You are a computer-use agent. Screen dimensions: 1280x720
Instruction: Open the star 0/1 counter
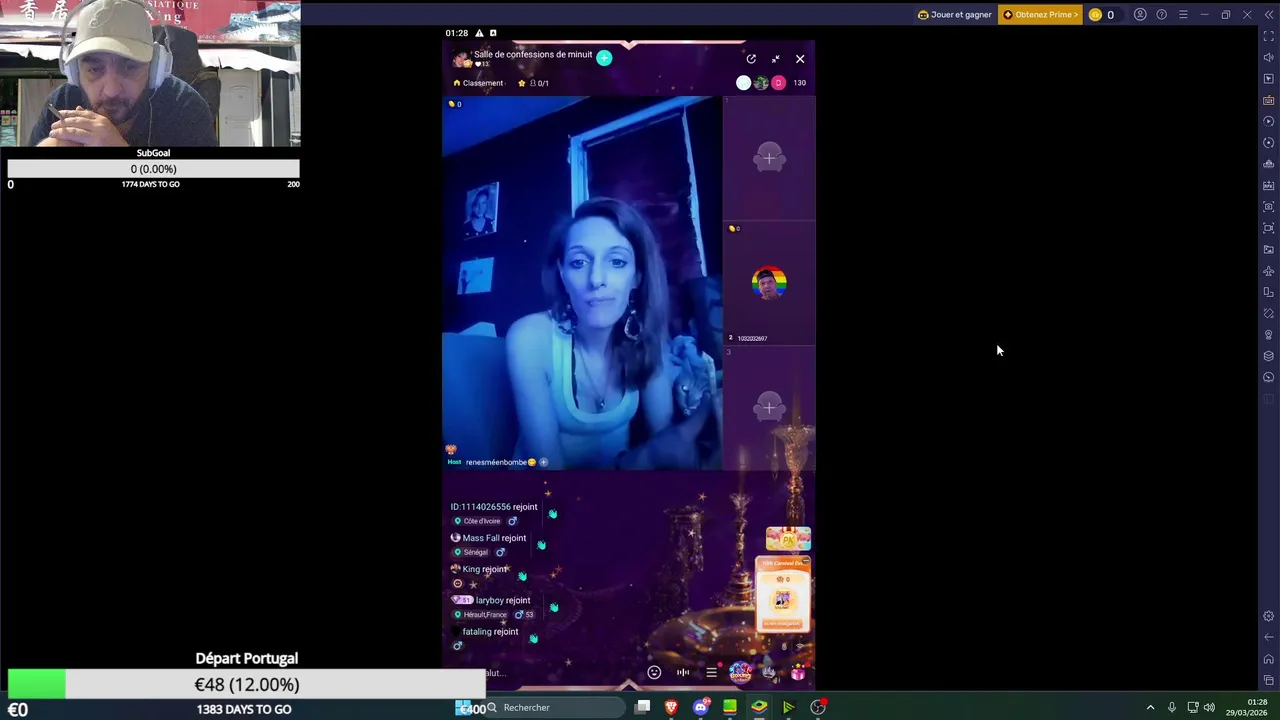point(534,83)
